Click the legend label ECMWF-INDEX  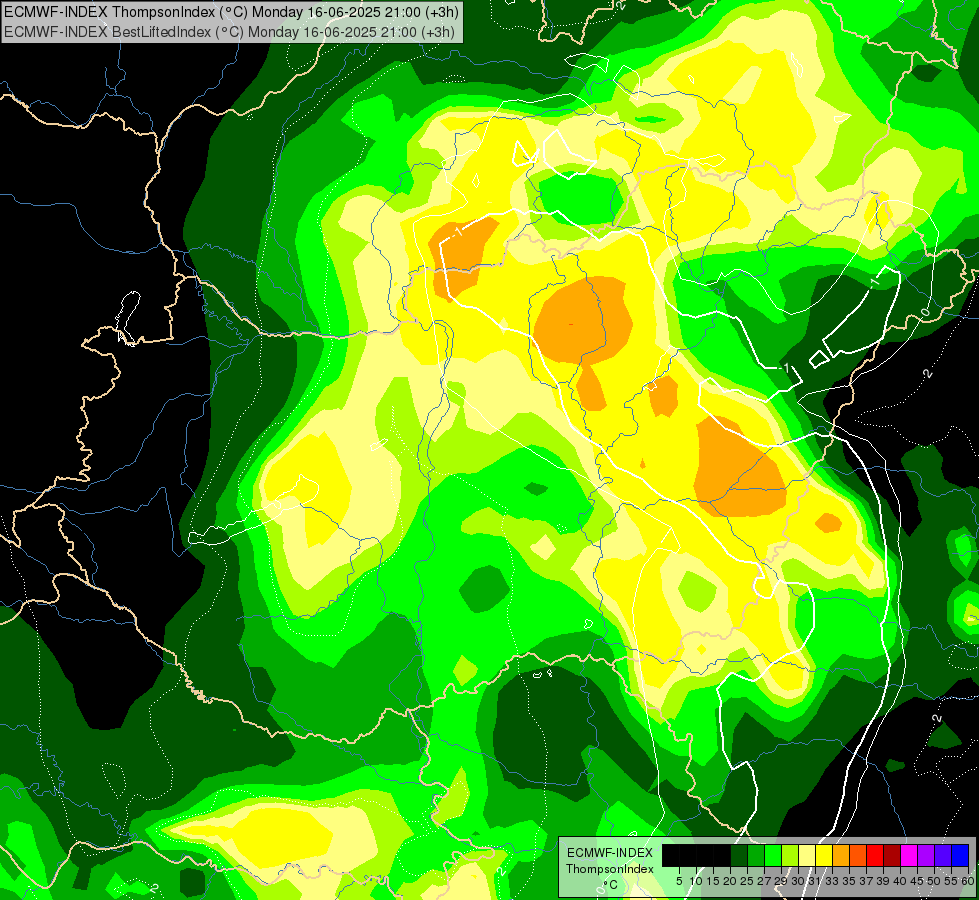pyautogui.click(x=609, y=853)
